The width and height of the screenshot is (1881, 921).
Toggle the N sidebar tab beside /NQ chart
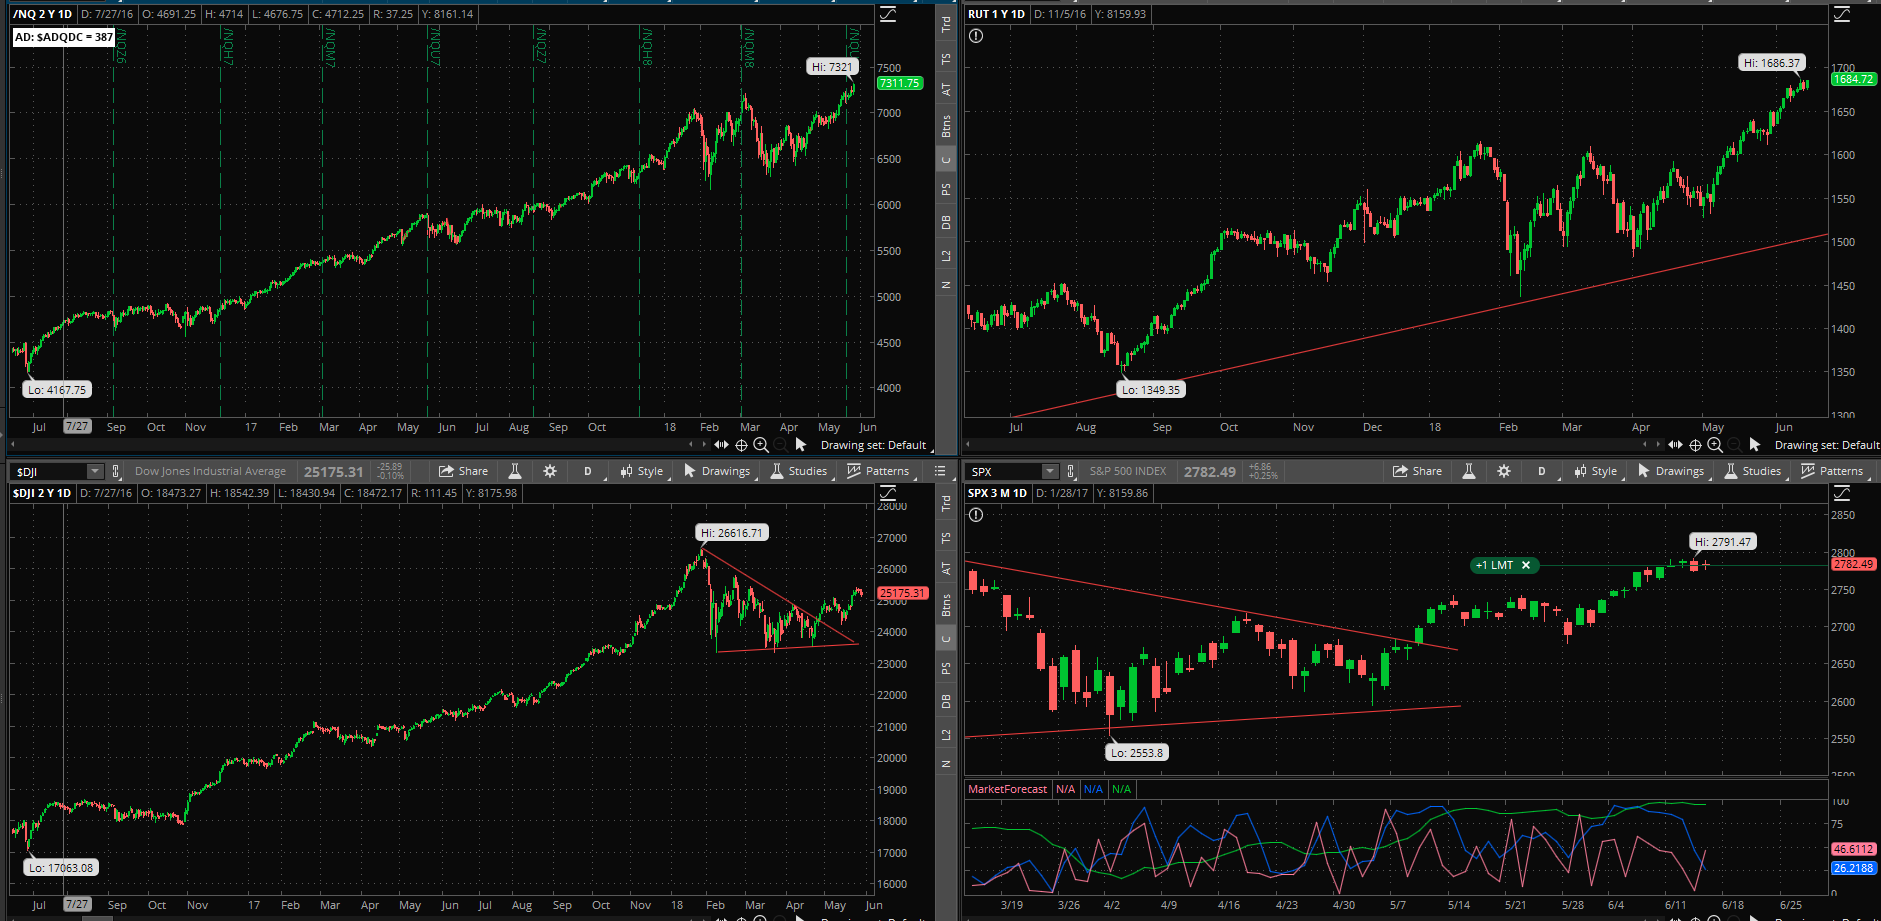(946, 285)
